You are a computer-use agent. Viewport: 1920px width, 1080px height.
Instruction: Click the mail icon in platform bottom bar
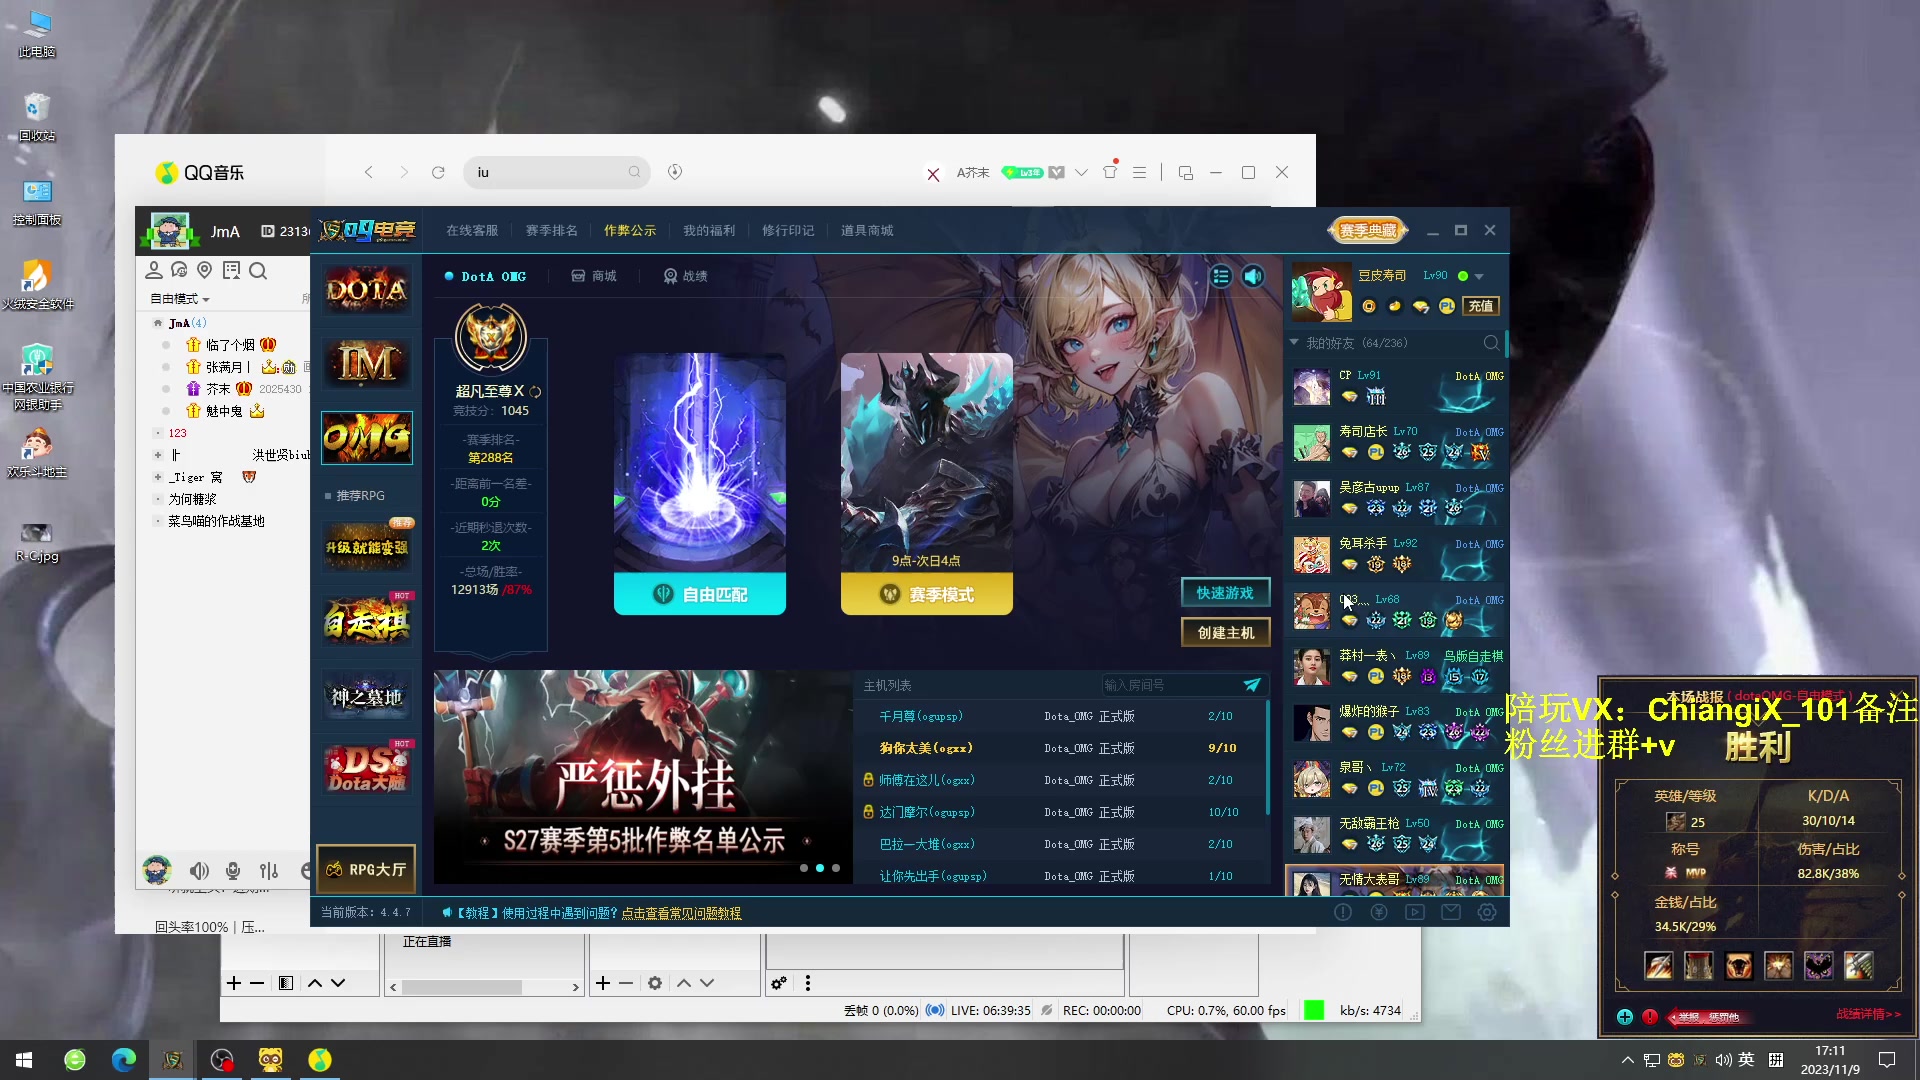pos(1451,912)
